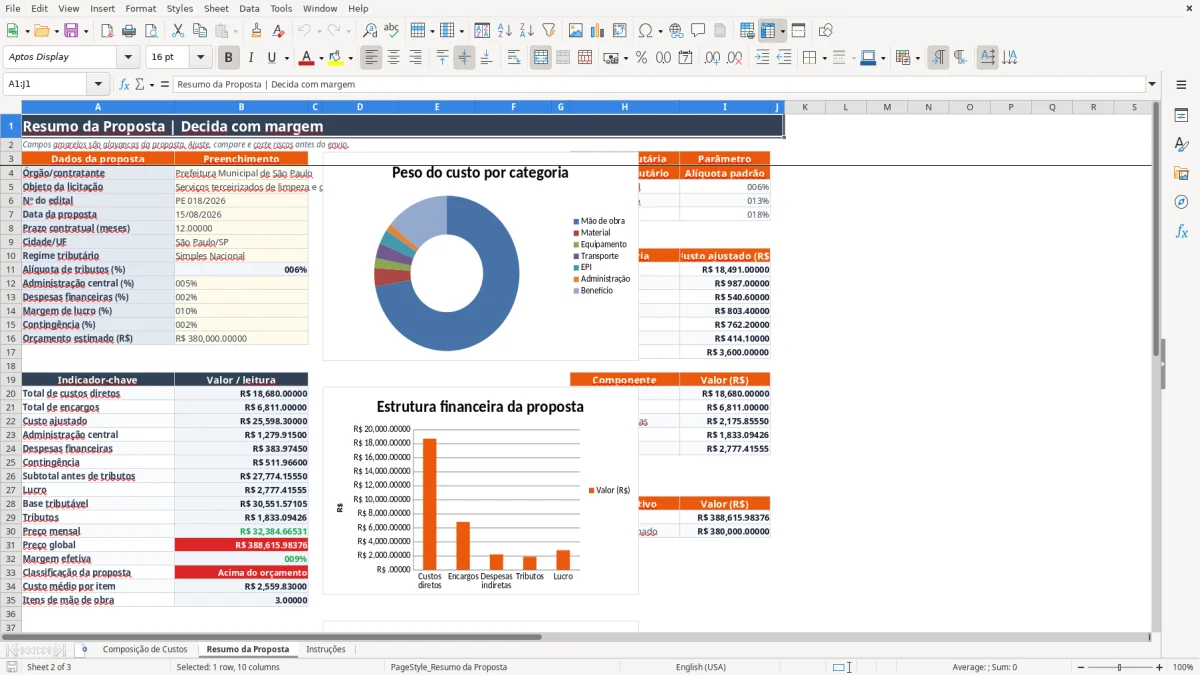Open the Find & Replace tool
Image resolution: width=1200 pixels, height=675 pixels.
click(370, 31)
